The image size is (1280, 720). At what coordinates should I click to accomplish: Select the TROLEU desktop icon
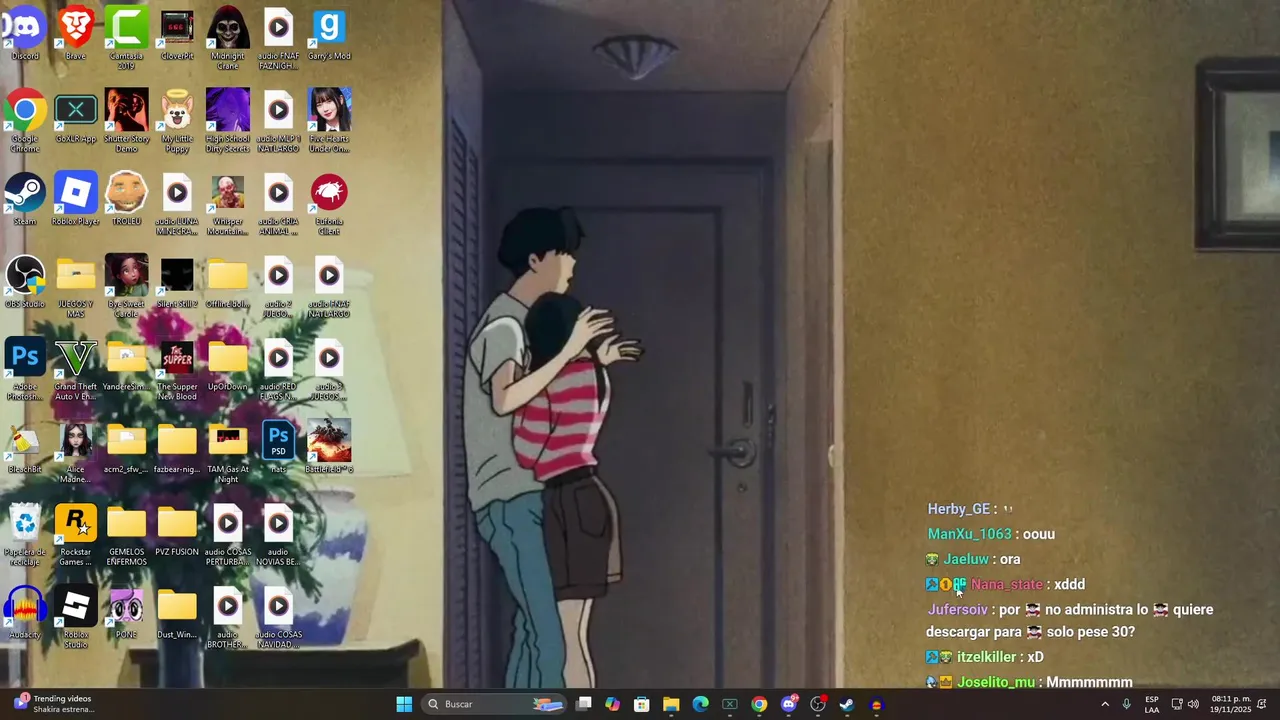126,200
